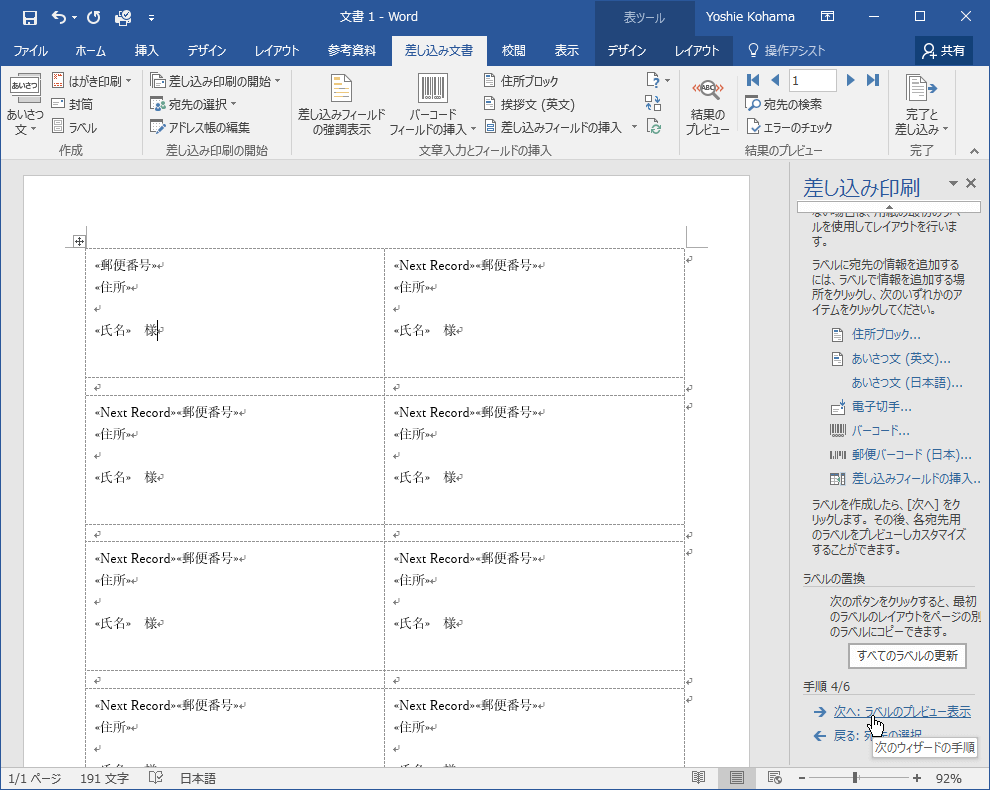
Task: Click the record number field
Action: pos(812,80)
